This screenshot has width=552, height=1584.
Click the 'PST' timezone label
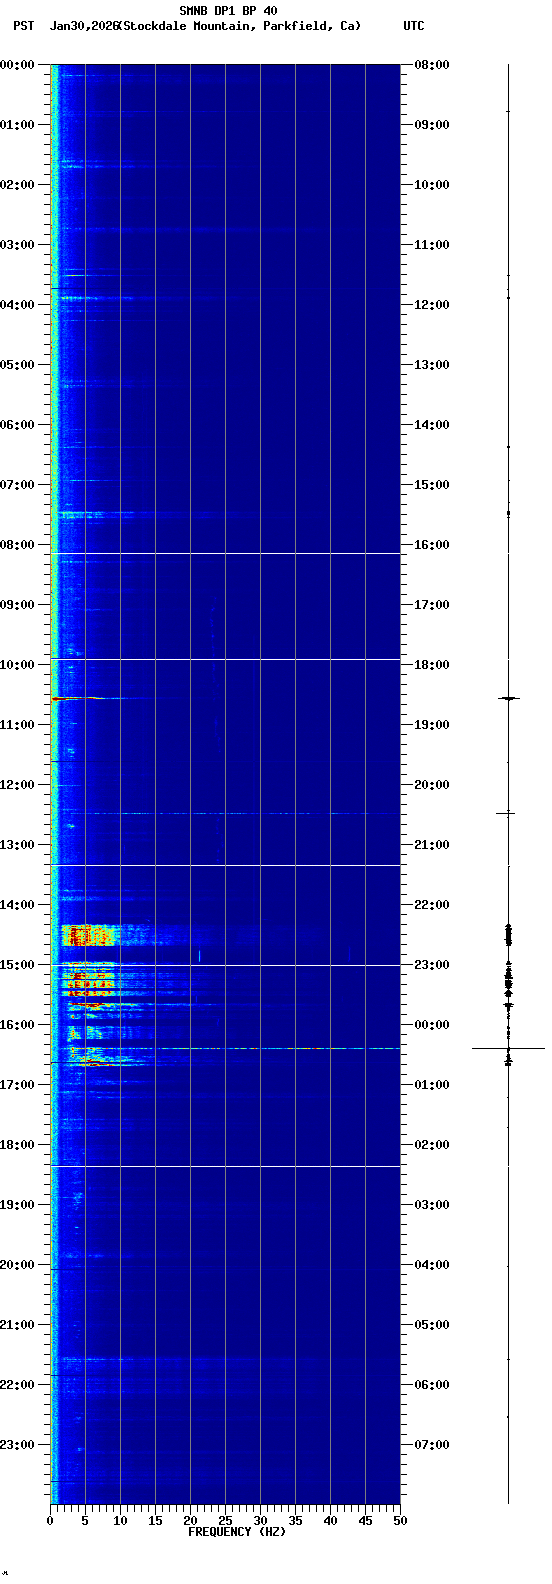pos(23,26)
